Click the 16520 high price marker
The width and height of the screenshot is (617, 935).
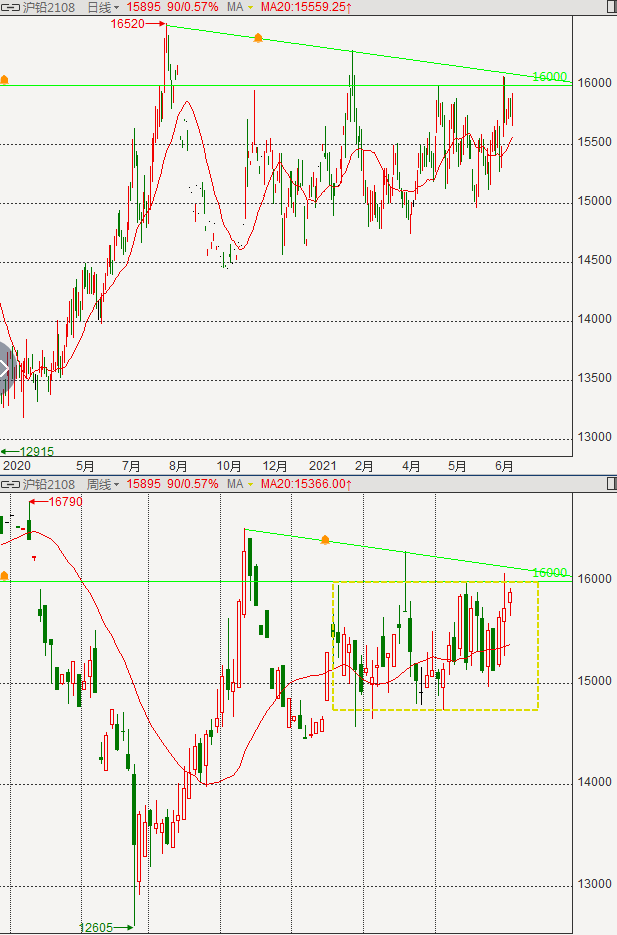point(128,24)
